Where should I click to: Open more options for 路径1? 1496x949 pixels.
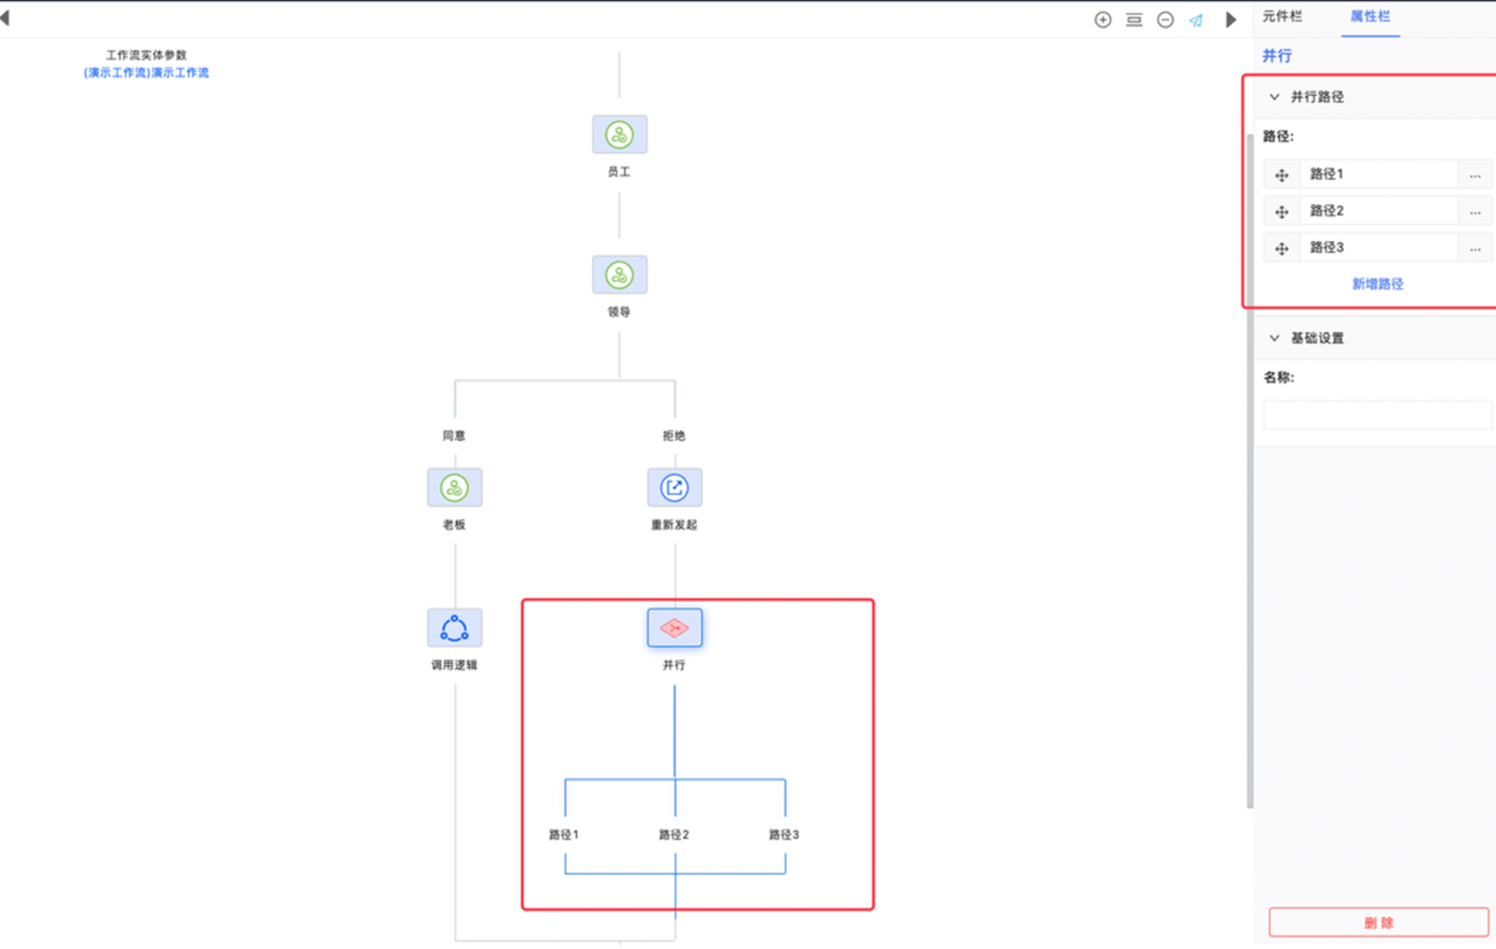[x=1475, y=175]
